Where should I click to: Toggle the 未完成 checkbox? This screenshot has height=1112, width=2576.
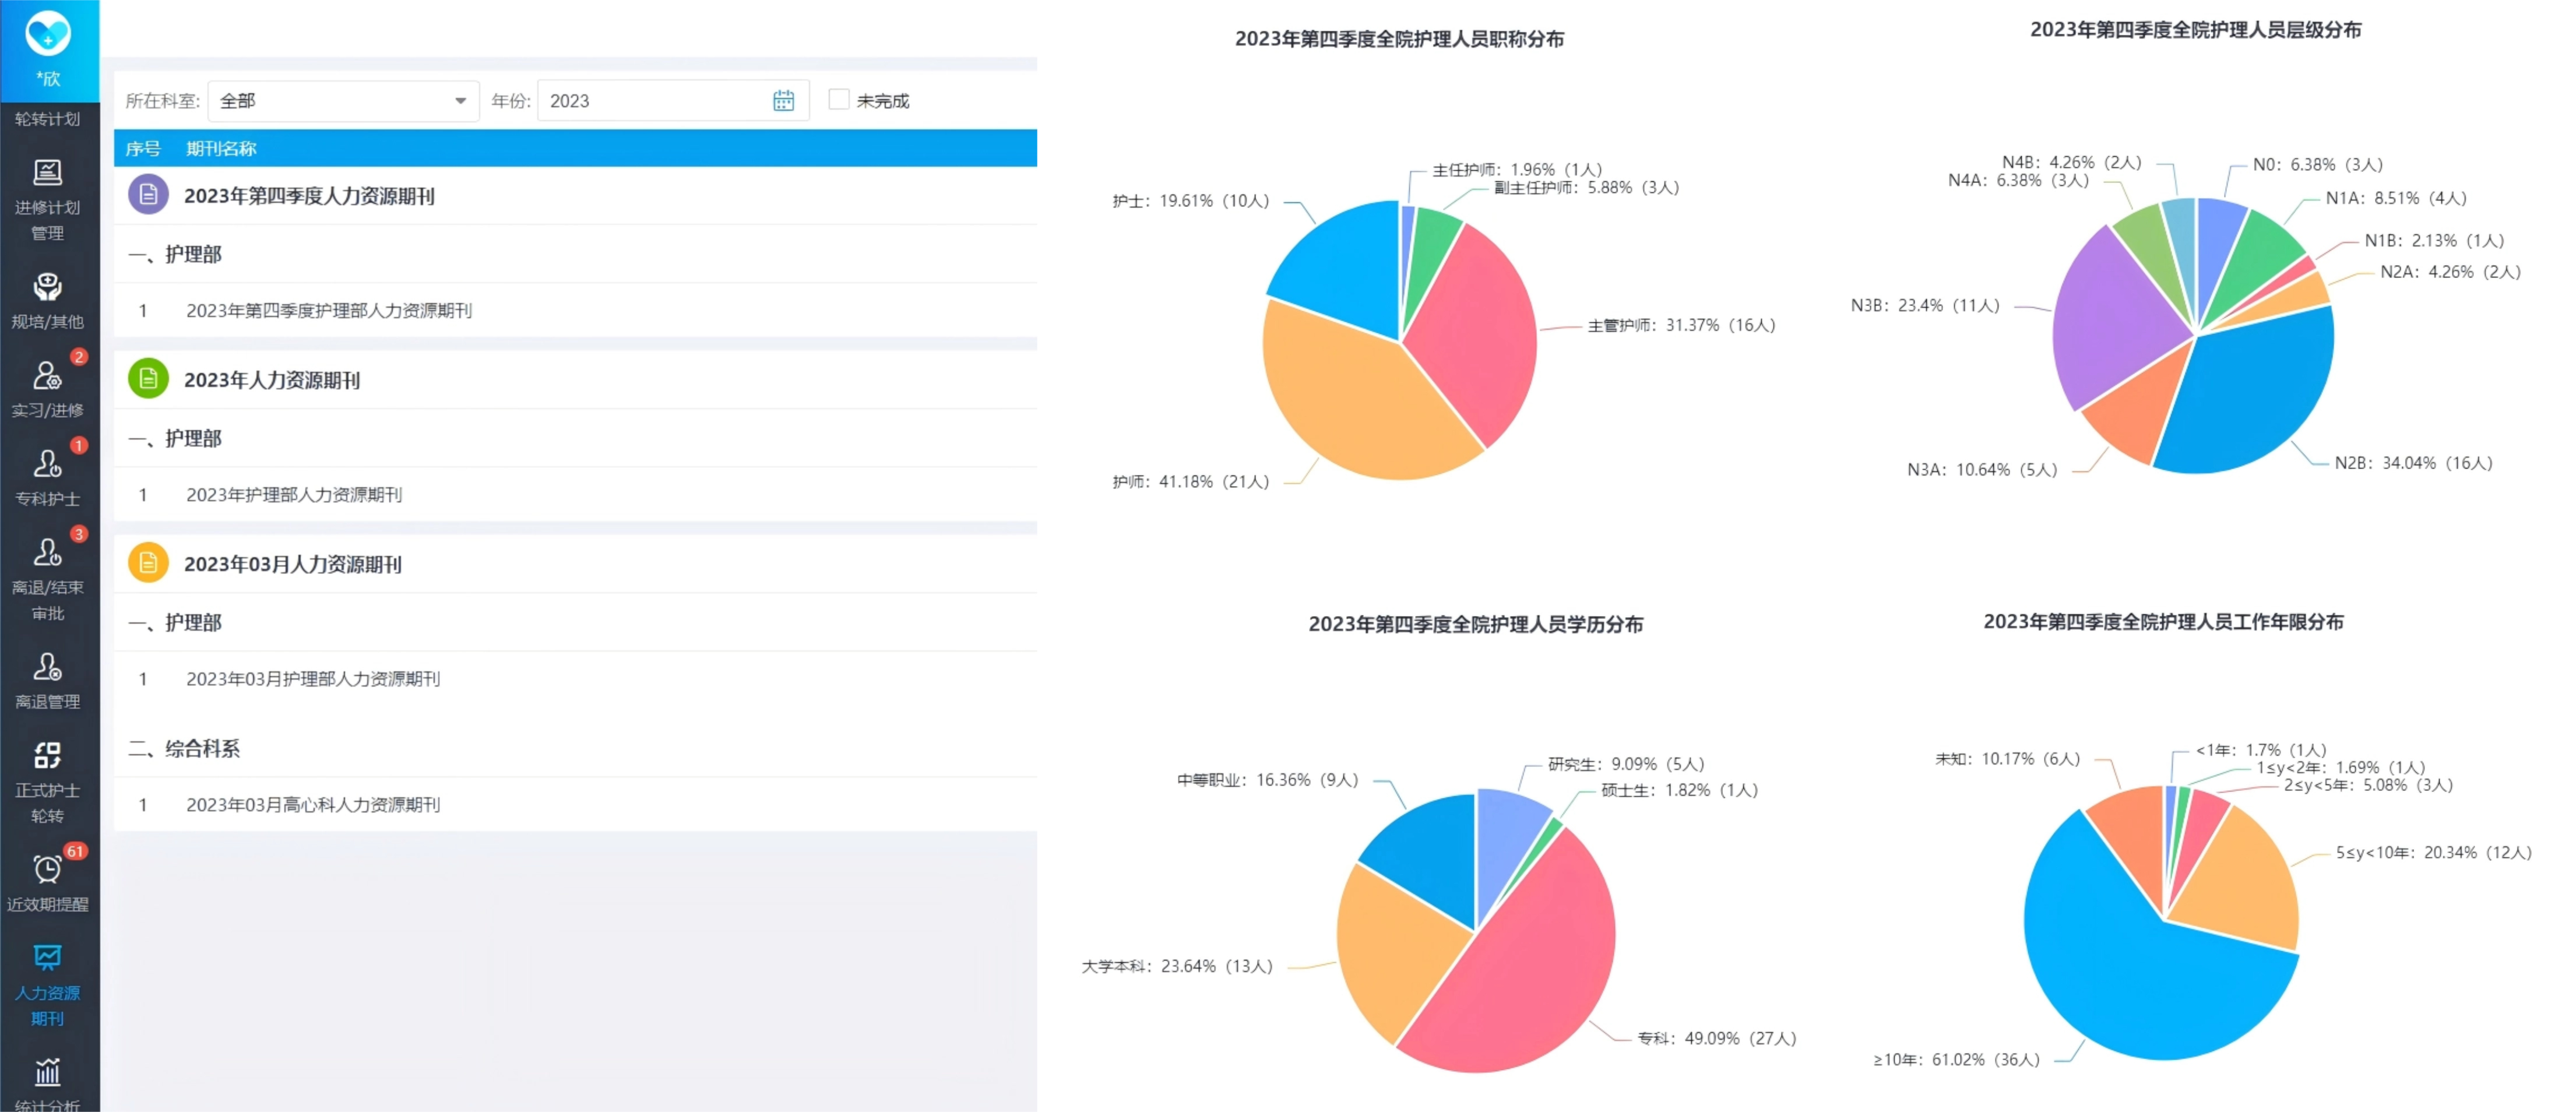click(x=839, y=100)
